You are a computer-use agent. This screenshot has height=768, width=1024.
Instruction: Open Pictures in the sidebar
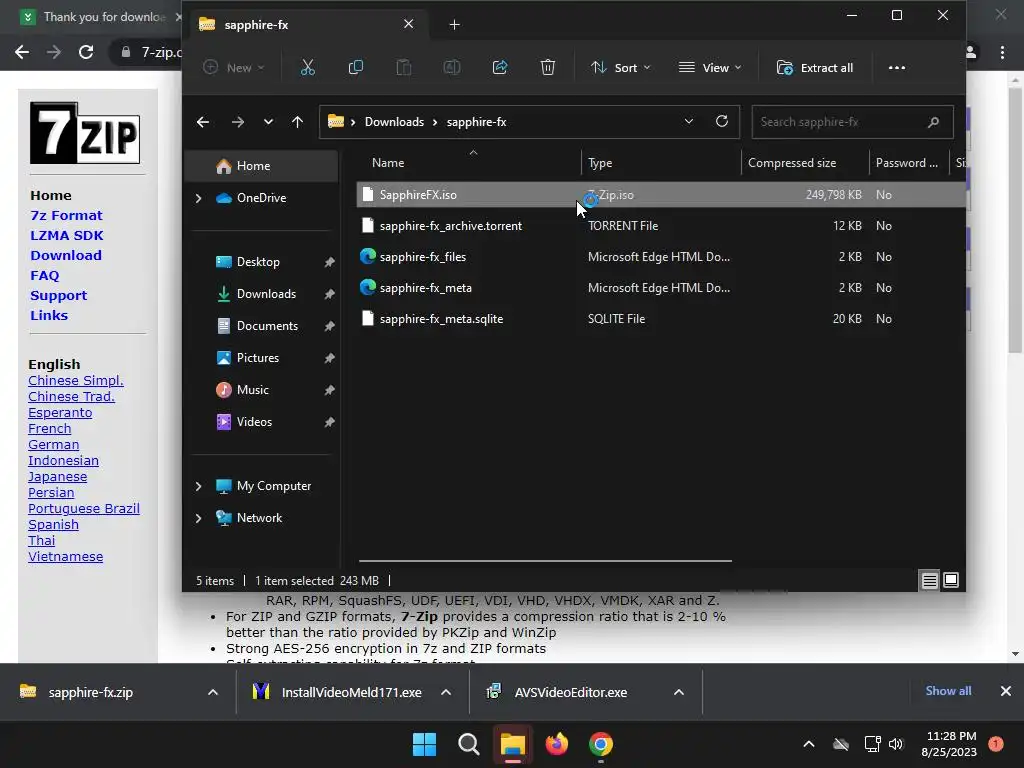click(x=257, y=358)
